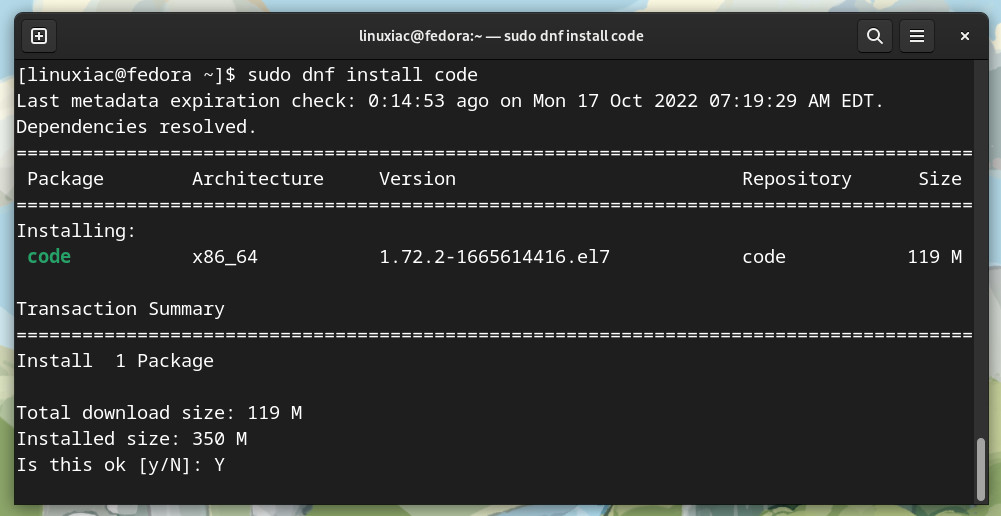Open a new terminal tab
Viewport: 1001px width, 516px height.
(x=39, y=36)
